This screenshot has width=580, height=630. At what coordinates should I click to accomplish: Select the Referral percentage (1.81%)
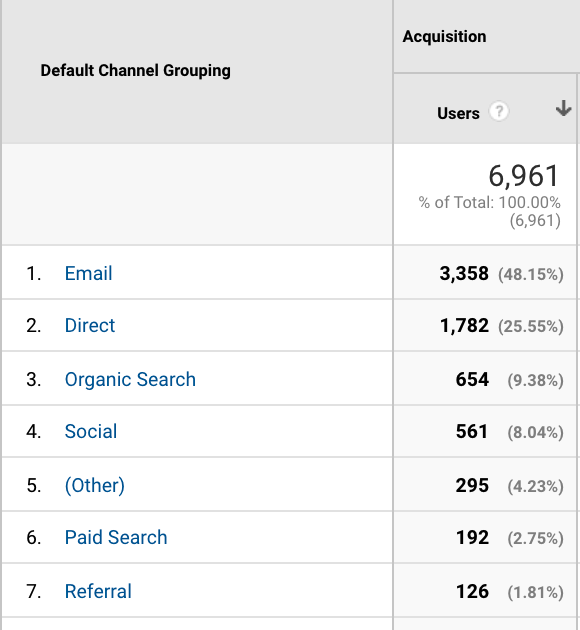pyautogui.click(x=535, y=593)
